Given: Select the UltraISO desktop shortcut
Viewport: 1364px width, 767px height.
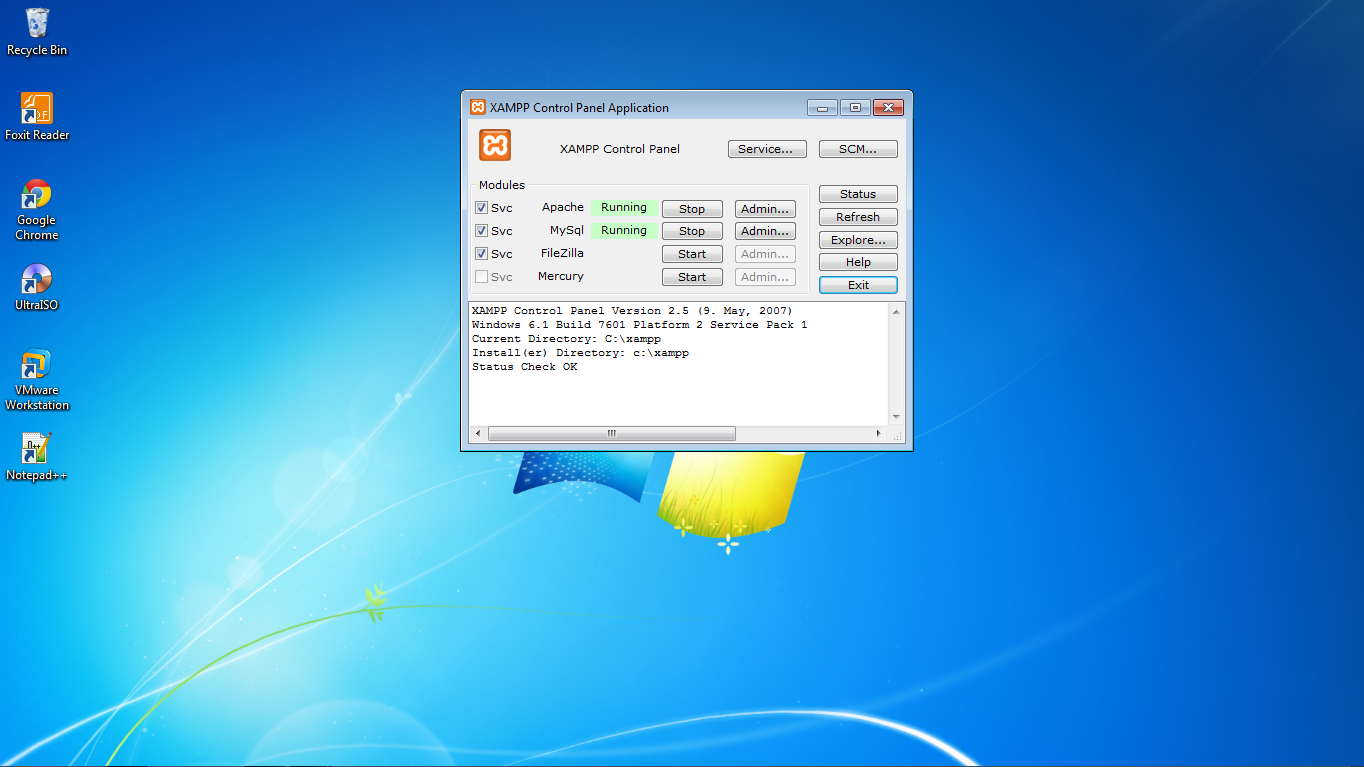Looking at the screenshot, I should click(x=37, y=288).
